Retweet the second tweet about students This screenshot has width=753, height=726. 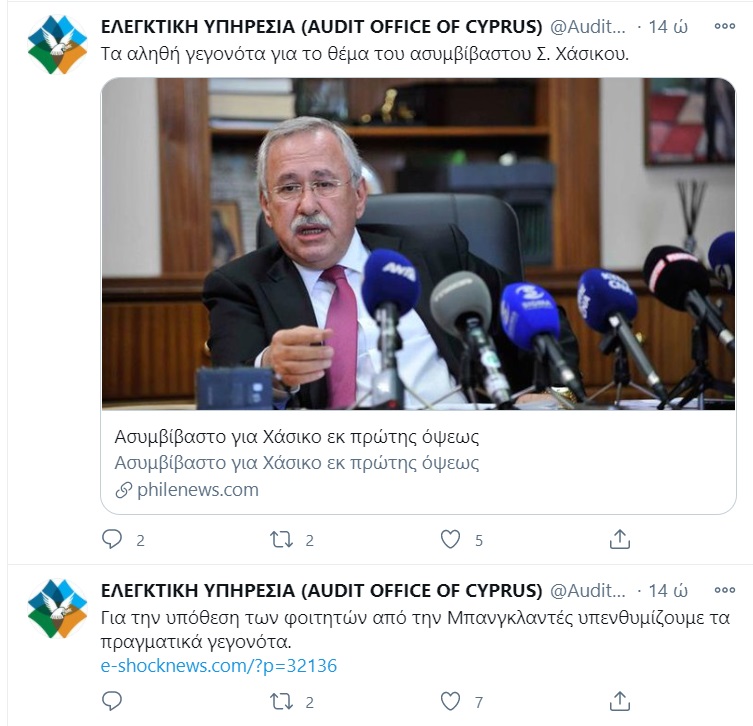pos(281,702)
